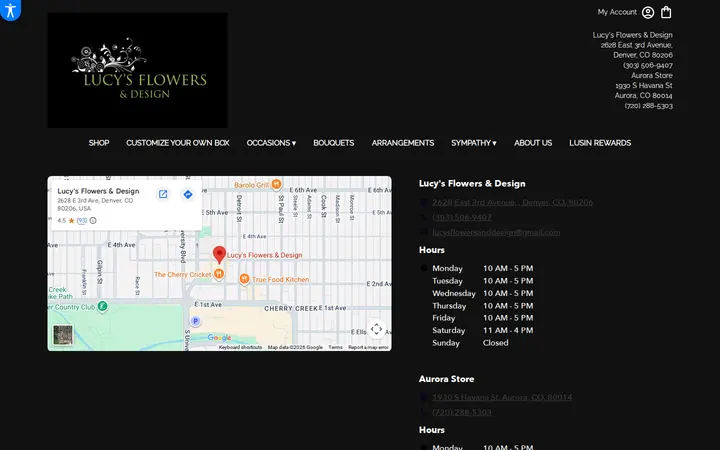This screenshot has width=720, height=450.
Task: Open CUSTOMIZE YOUR OWN BOX page
Action: click(178, 143)
